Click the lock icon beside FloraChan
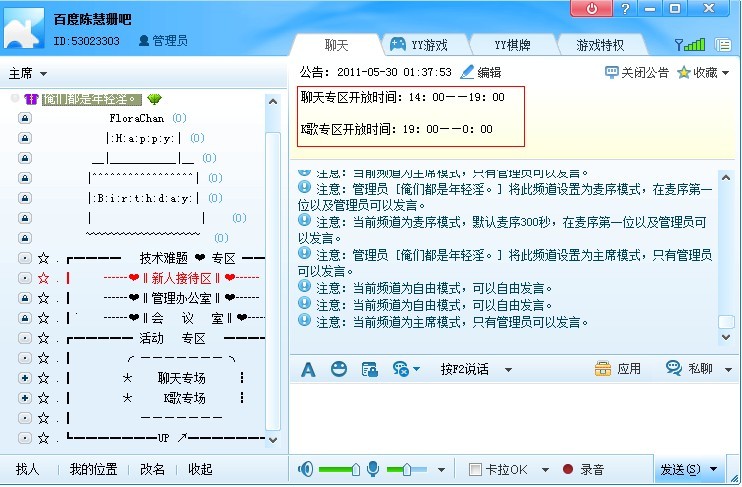 25,118
